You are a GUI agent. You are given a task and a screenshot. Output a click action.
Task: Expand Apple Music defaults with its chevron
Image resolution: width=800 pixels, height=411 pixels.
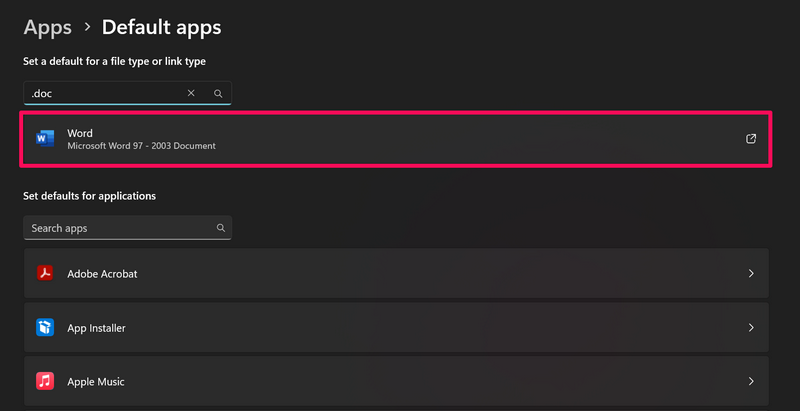point(751,381)
